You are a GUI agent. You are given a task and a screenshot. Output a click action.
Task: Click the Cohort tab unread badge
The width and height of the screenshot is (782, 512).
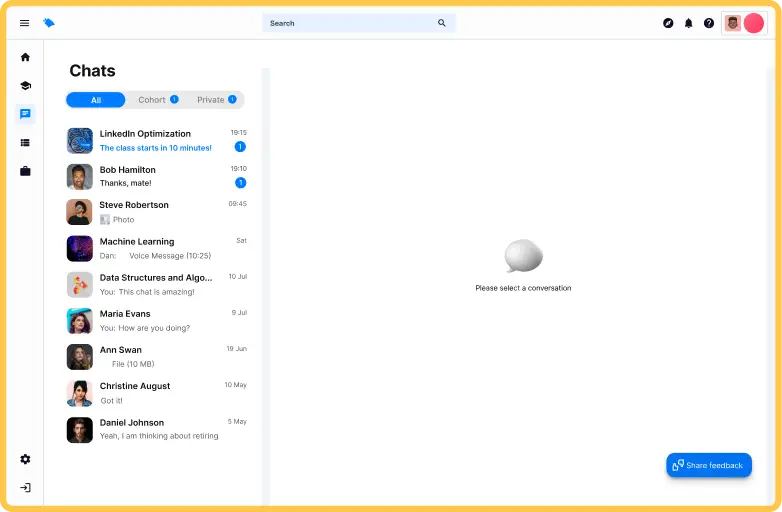tap(174, 99)
